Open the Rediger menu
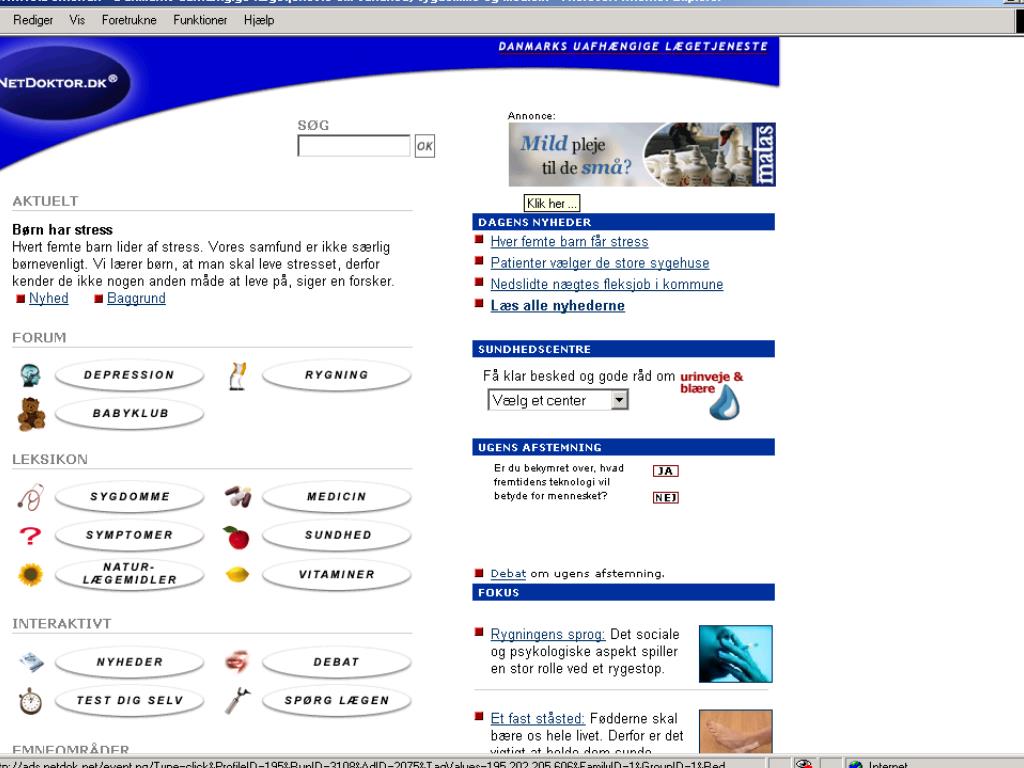 [33, 20]
